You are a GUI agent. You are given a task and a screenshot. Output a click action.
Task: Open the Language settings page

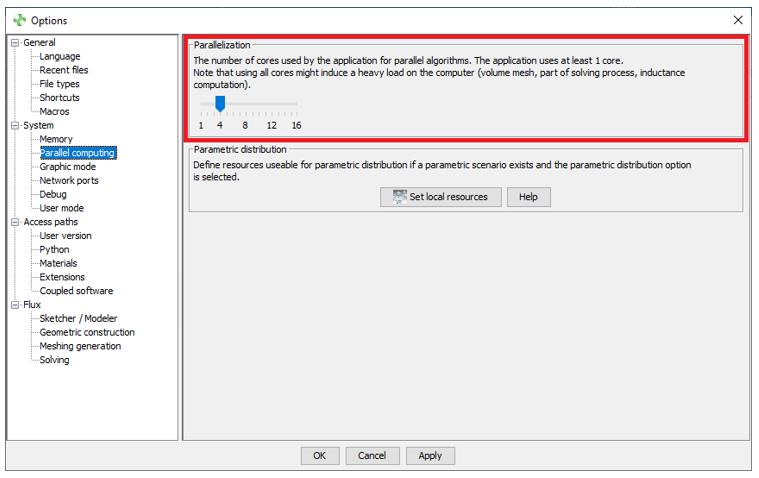pyautogui.click(x=60, y=57)
